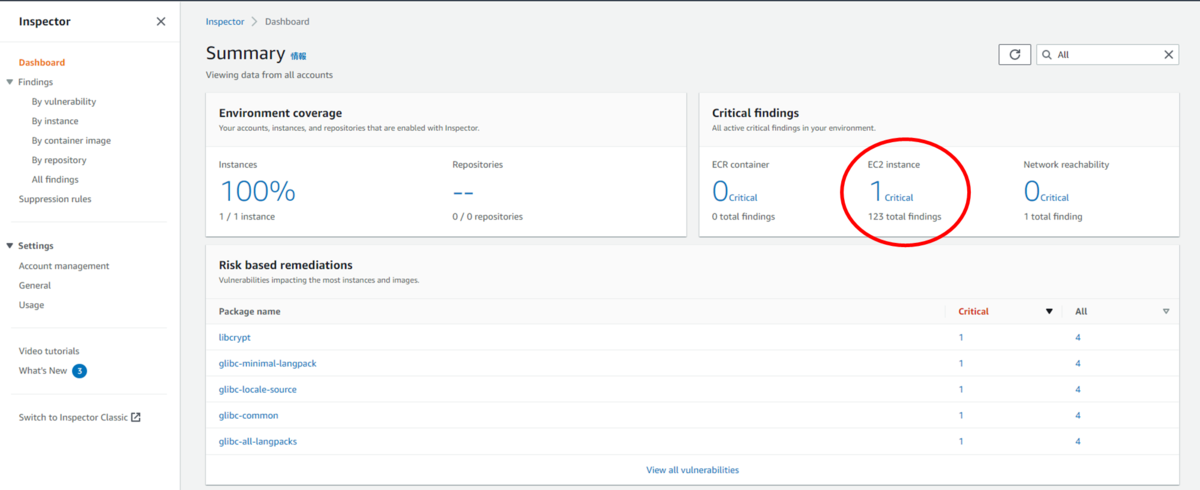Click into the search input field showing All
This screenshot has height=490, width=1200.
pos(1106,55)
